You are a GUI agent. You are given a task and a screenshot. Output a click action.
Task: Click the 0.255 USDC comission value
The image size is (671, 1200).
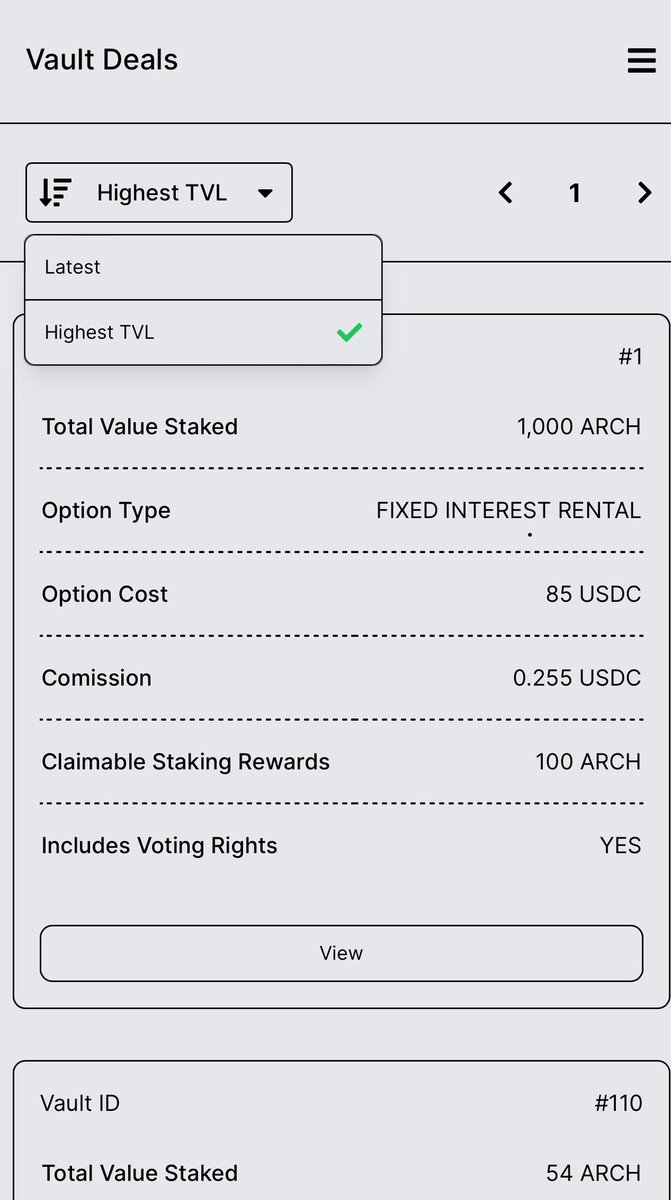(x=577, y=678)
